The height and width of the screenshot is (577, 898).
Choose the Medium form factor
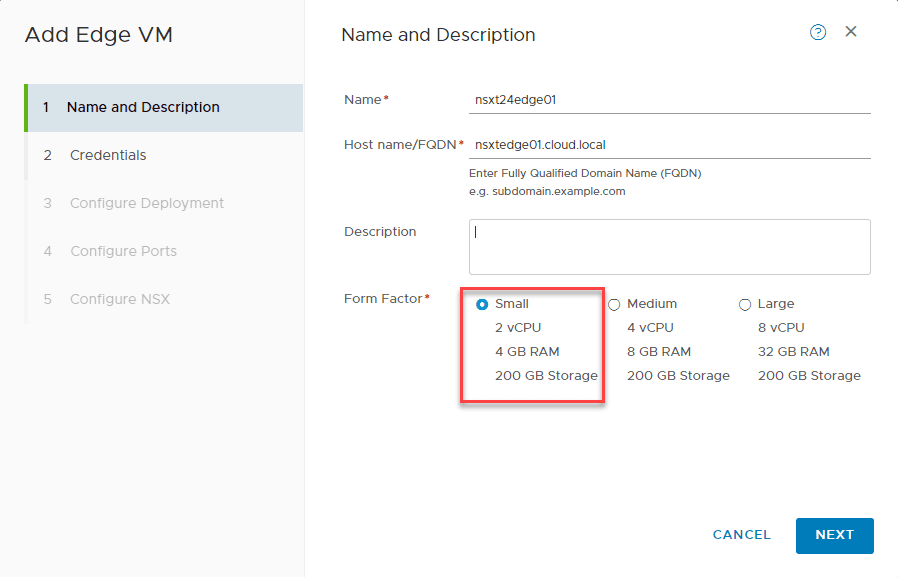click(613, 304)
